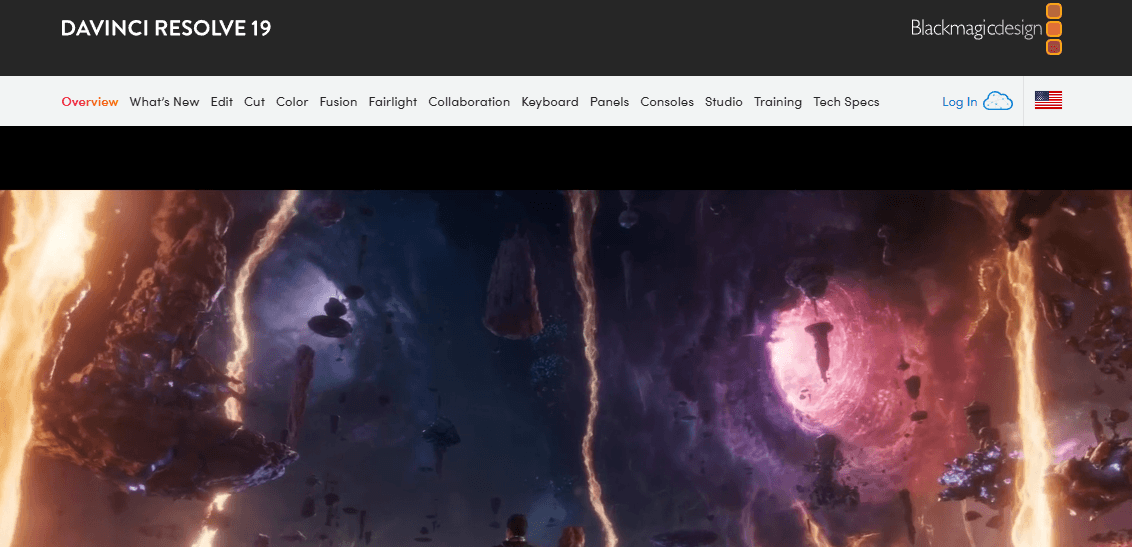Open the Cut tab
The width and height of the screenshot is (1132, 547).
(254, 102)
